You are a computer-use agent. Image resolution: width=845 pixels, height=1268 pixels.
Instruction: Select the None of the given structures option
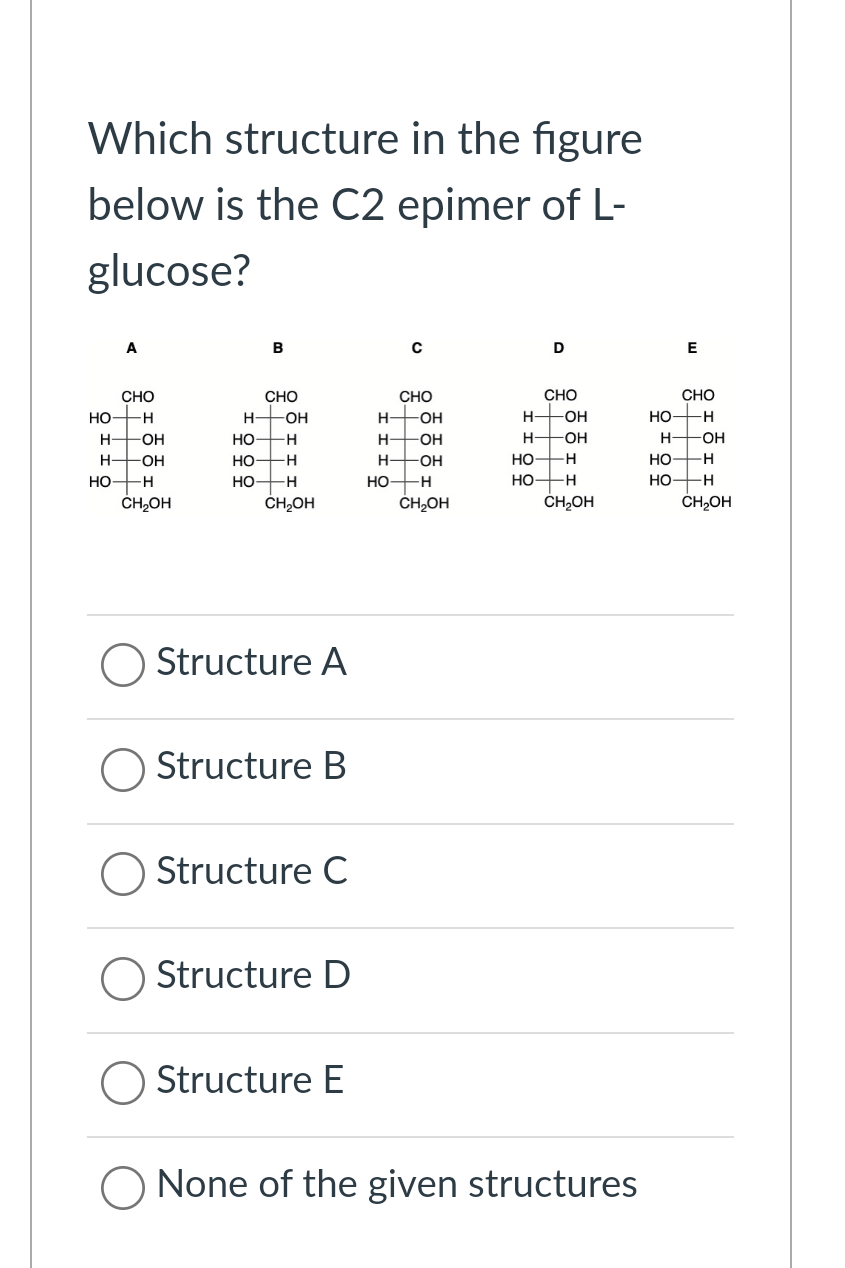click(x=122, y=1188)
